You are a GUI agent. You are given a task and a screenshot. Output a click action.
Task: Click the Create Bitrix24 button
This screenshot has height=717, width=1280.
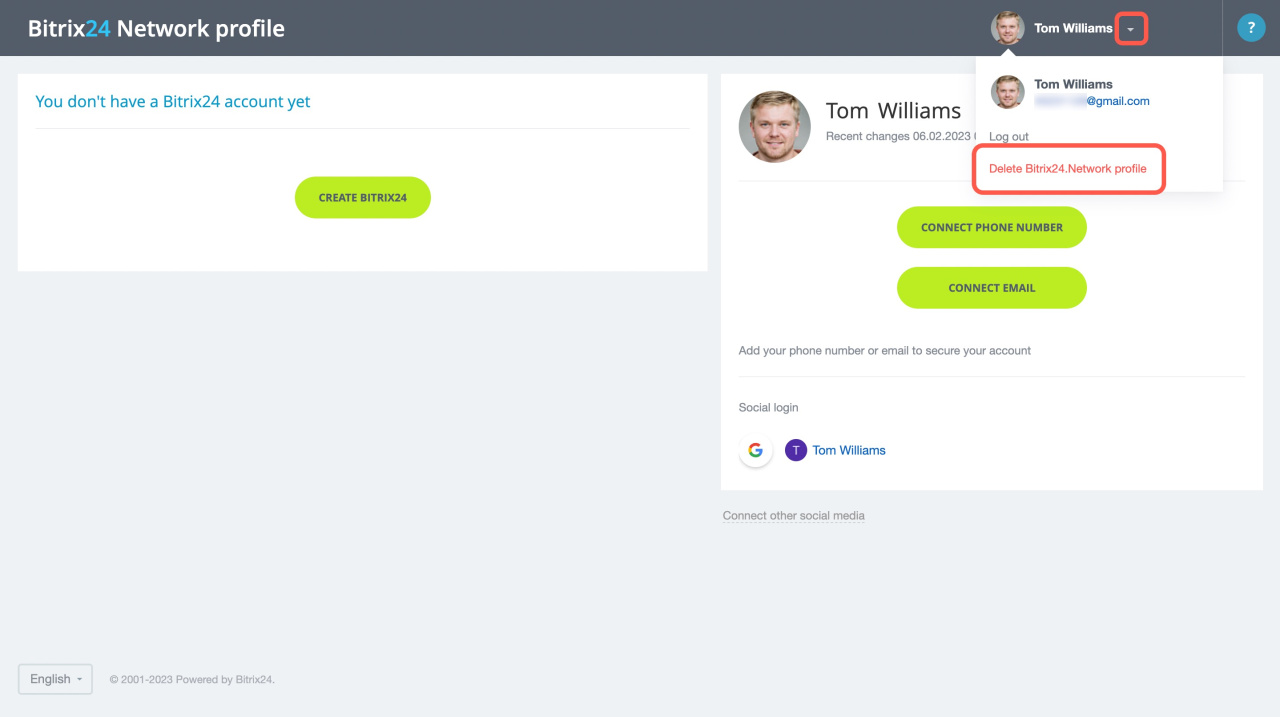coord(363,197)
